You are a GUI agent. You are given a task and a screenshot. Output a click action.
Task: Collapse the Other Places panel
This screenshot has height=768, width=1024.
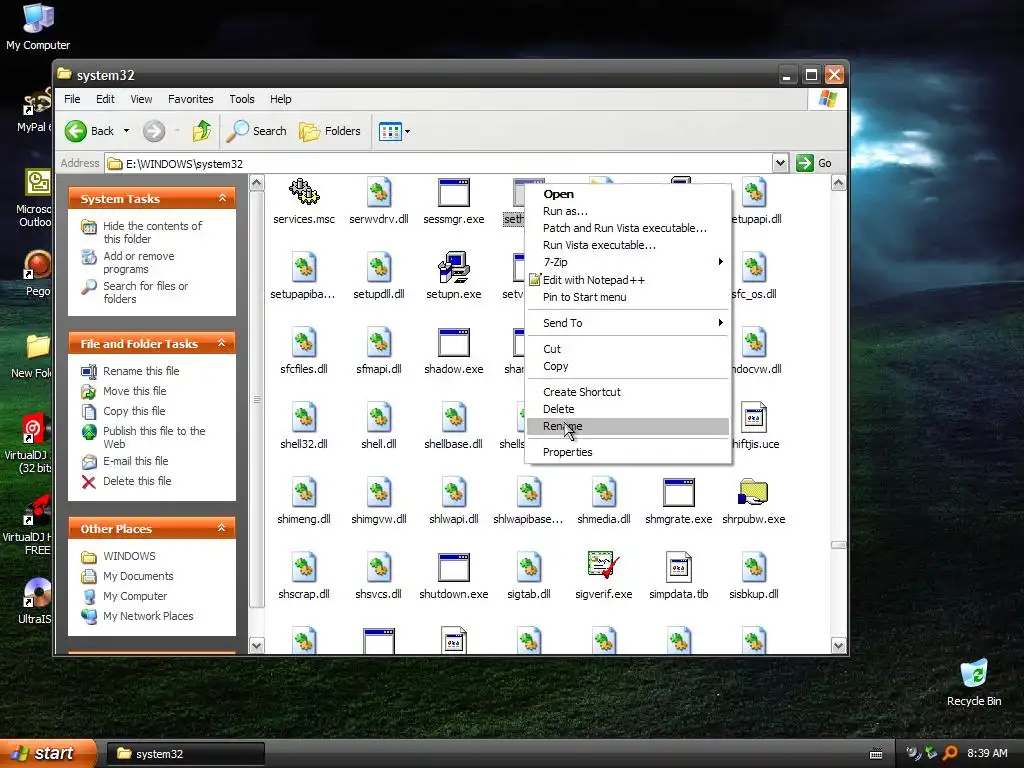coord(222,528)
